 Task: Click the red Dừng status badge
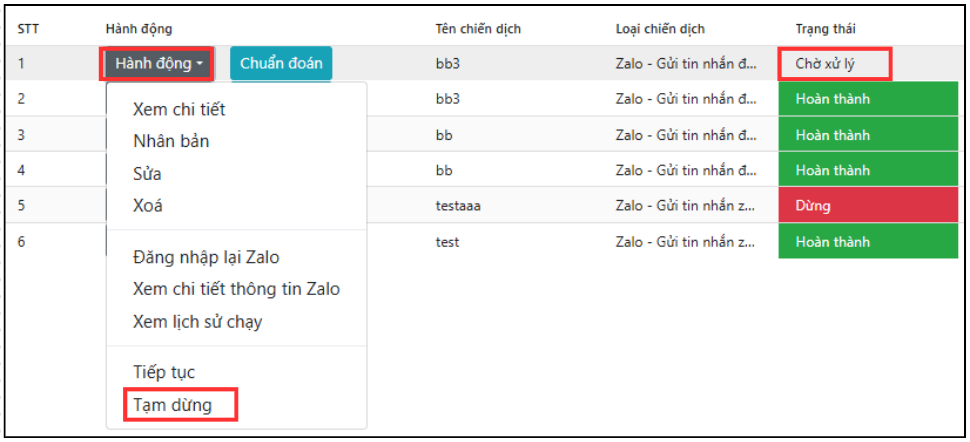[x=867, y=206]
